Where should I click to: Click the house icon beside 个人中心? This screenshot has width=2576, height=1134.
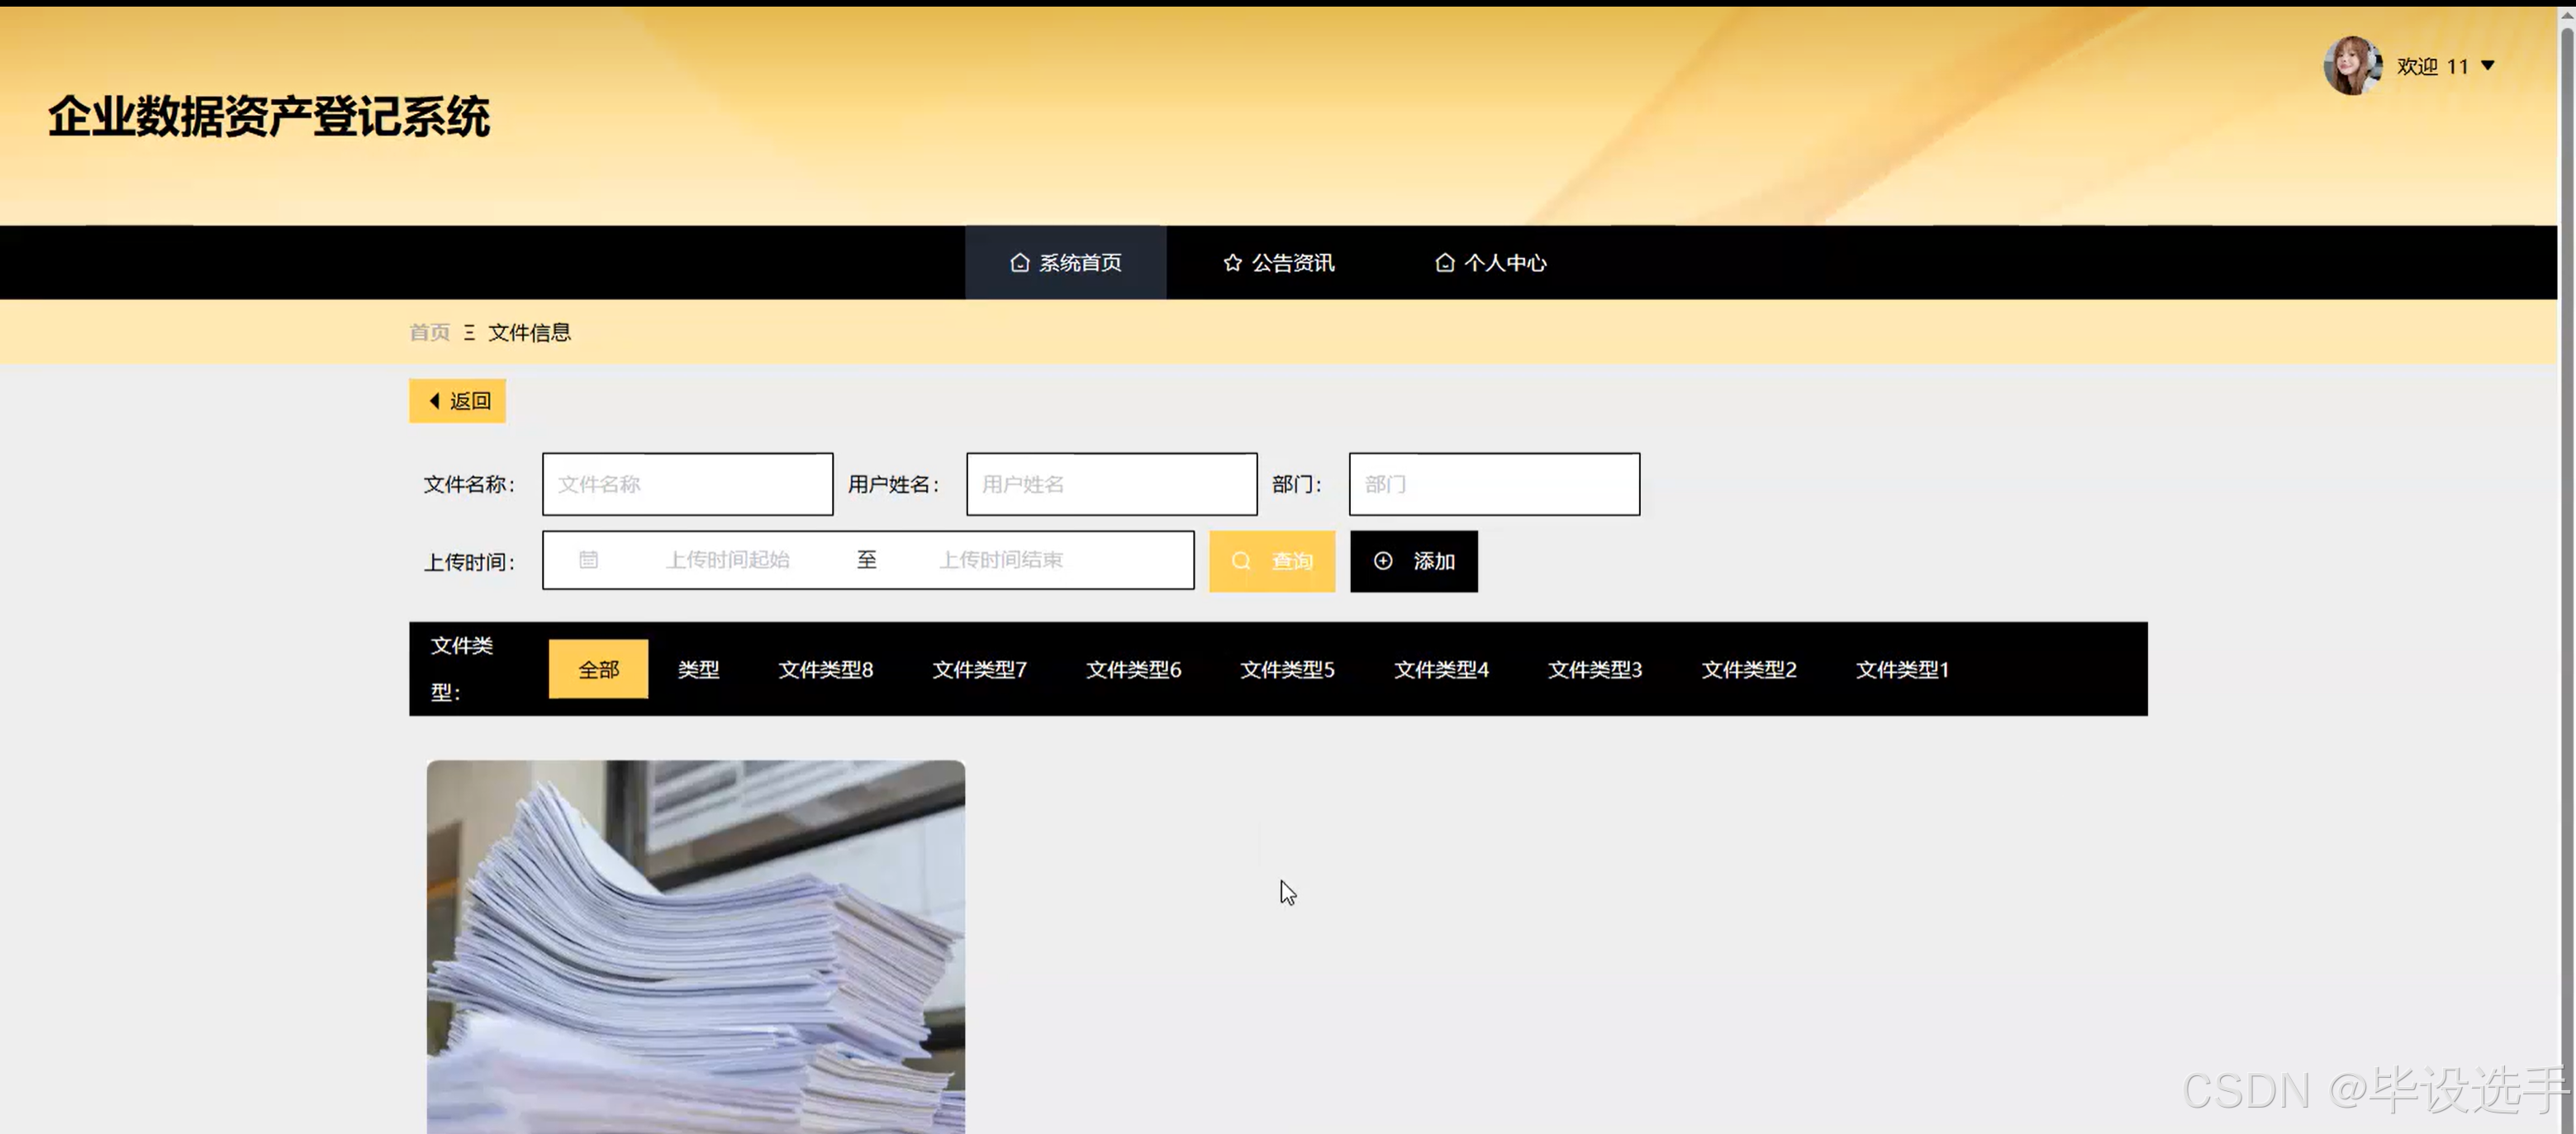tap(1444, 262)
